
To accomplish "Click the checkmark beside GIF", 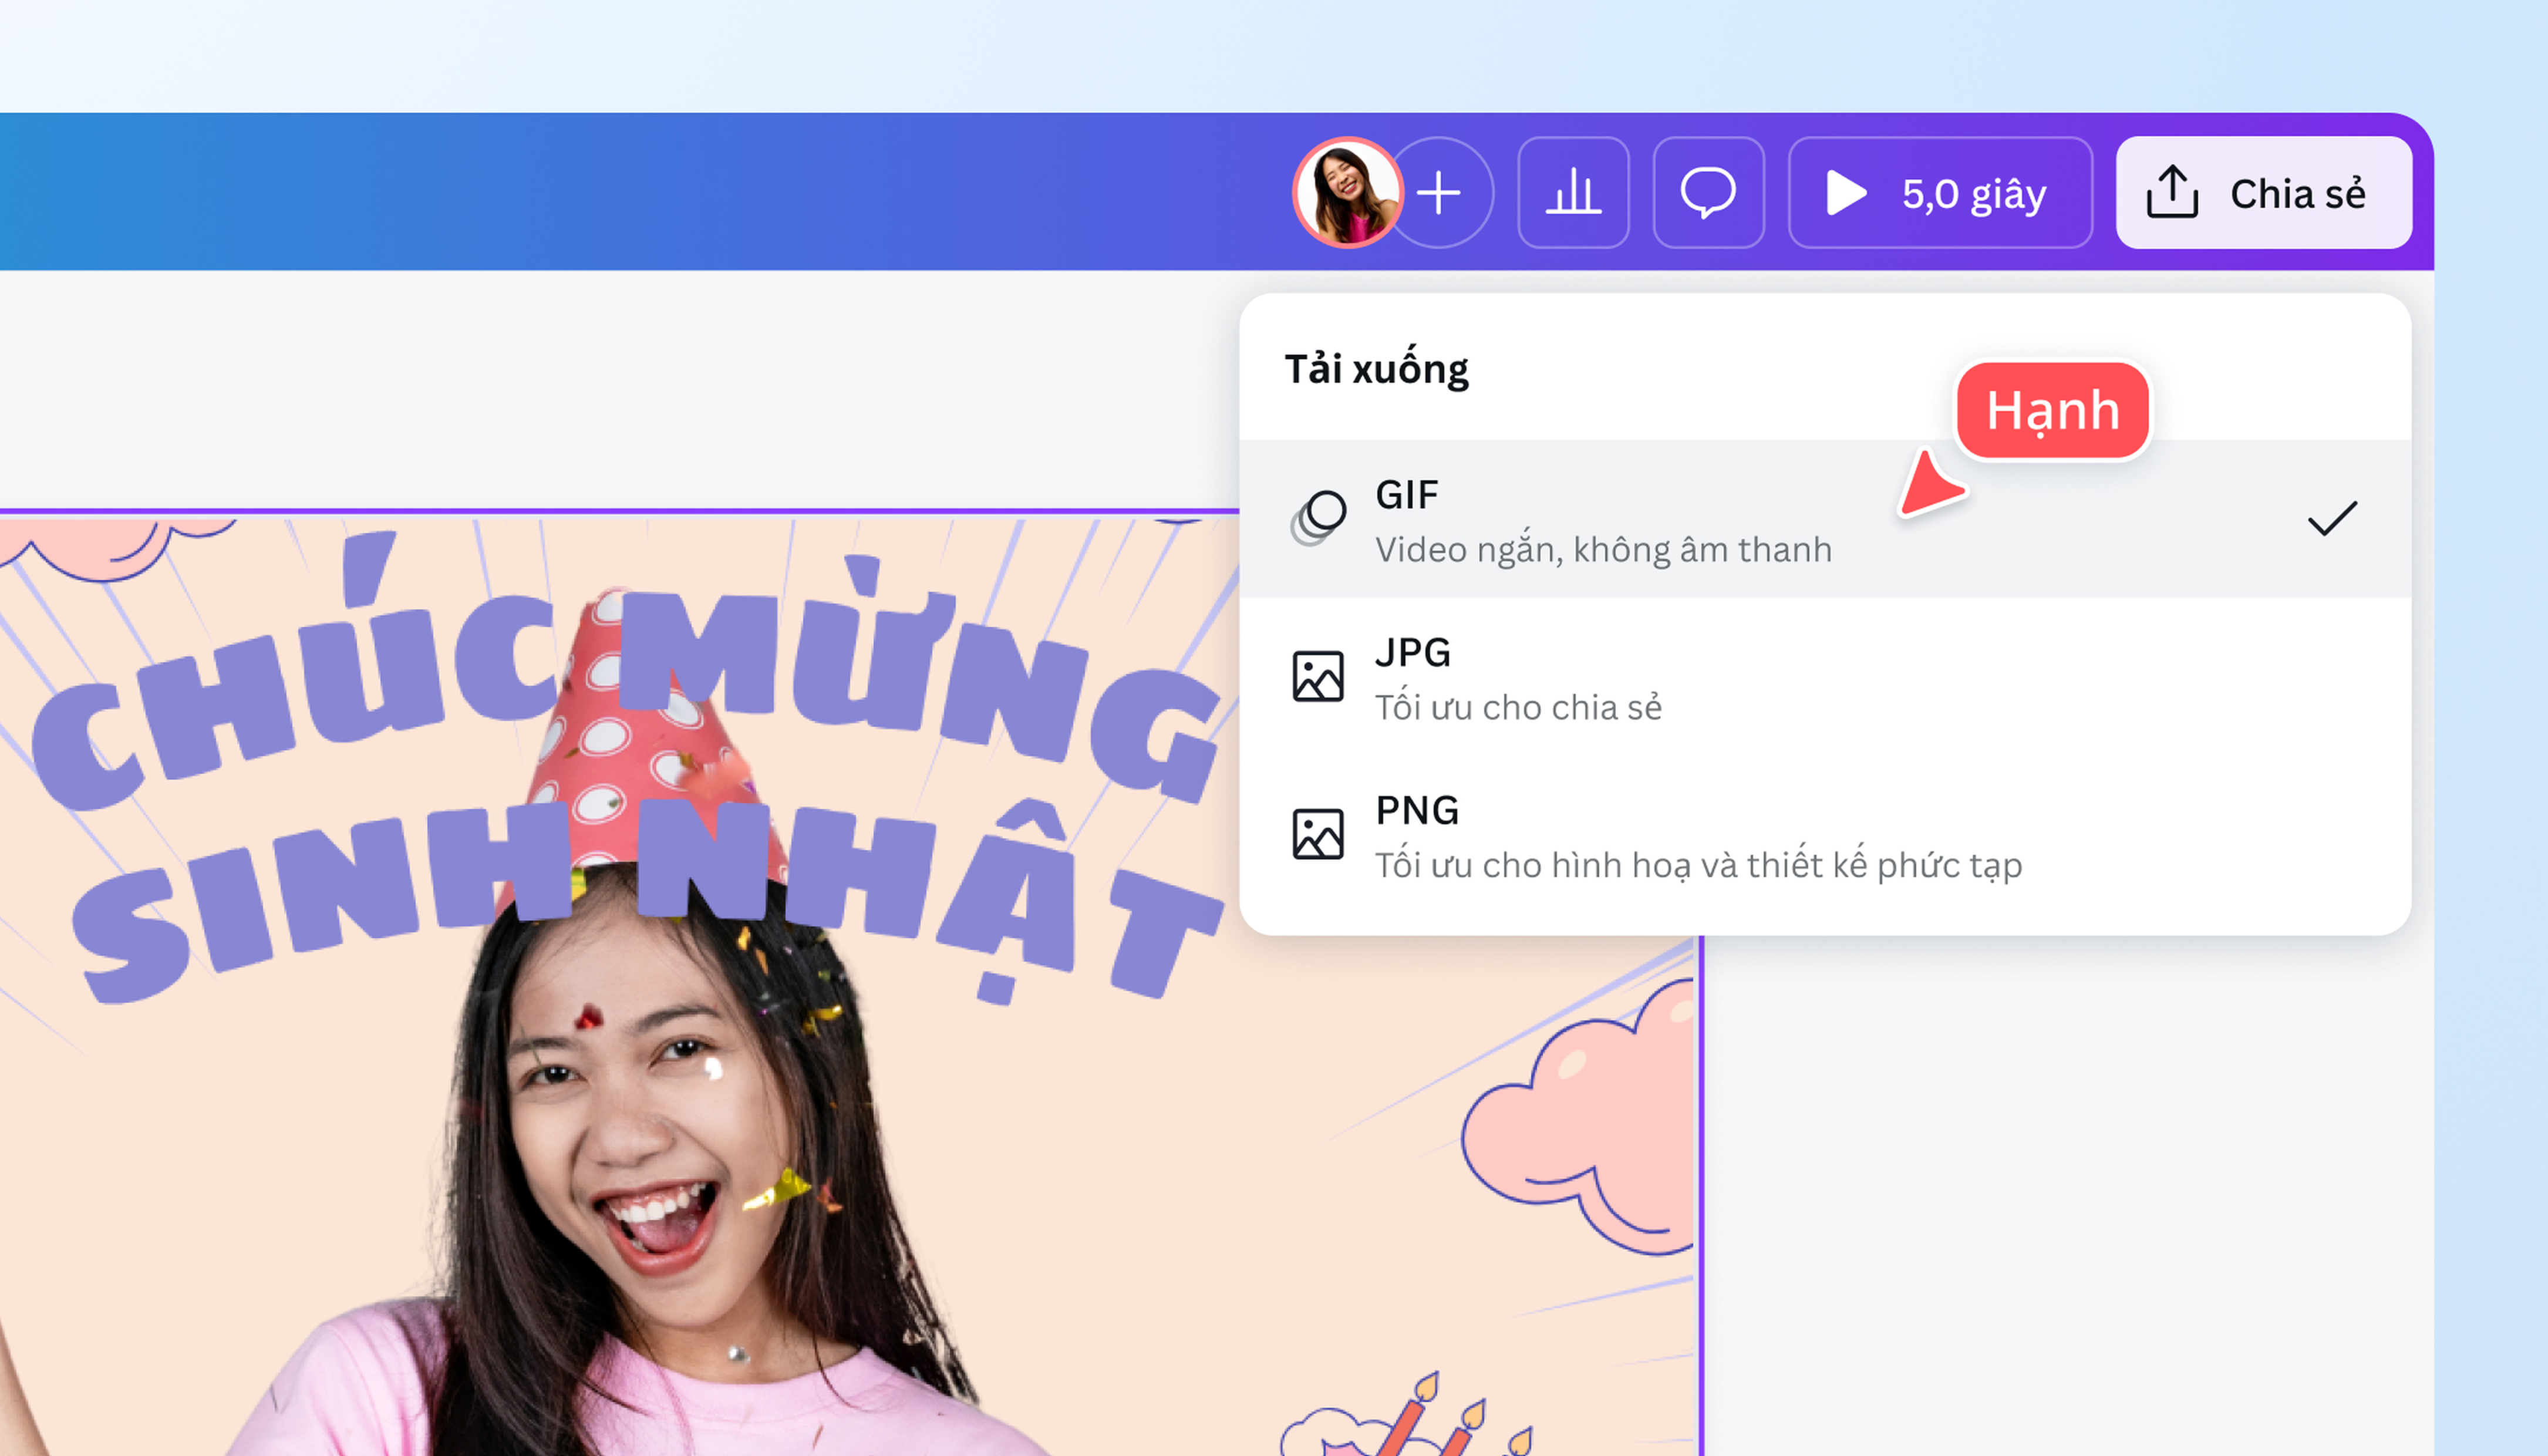I will (x=2332, y=519).
